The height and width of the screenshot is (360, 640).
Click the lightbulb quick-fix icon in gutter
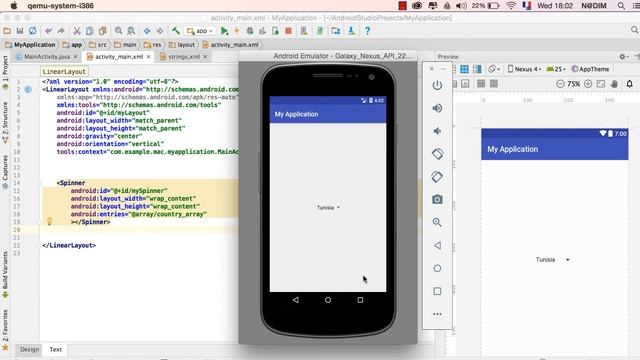[49, 221]
